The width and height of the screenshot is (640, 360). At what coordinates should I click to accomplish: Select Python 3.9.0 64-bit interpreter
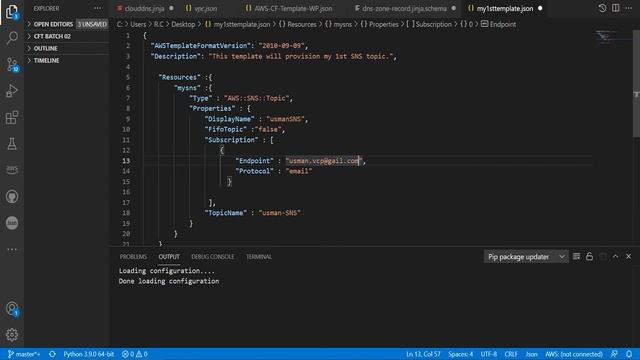coord(88,354)
